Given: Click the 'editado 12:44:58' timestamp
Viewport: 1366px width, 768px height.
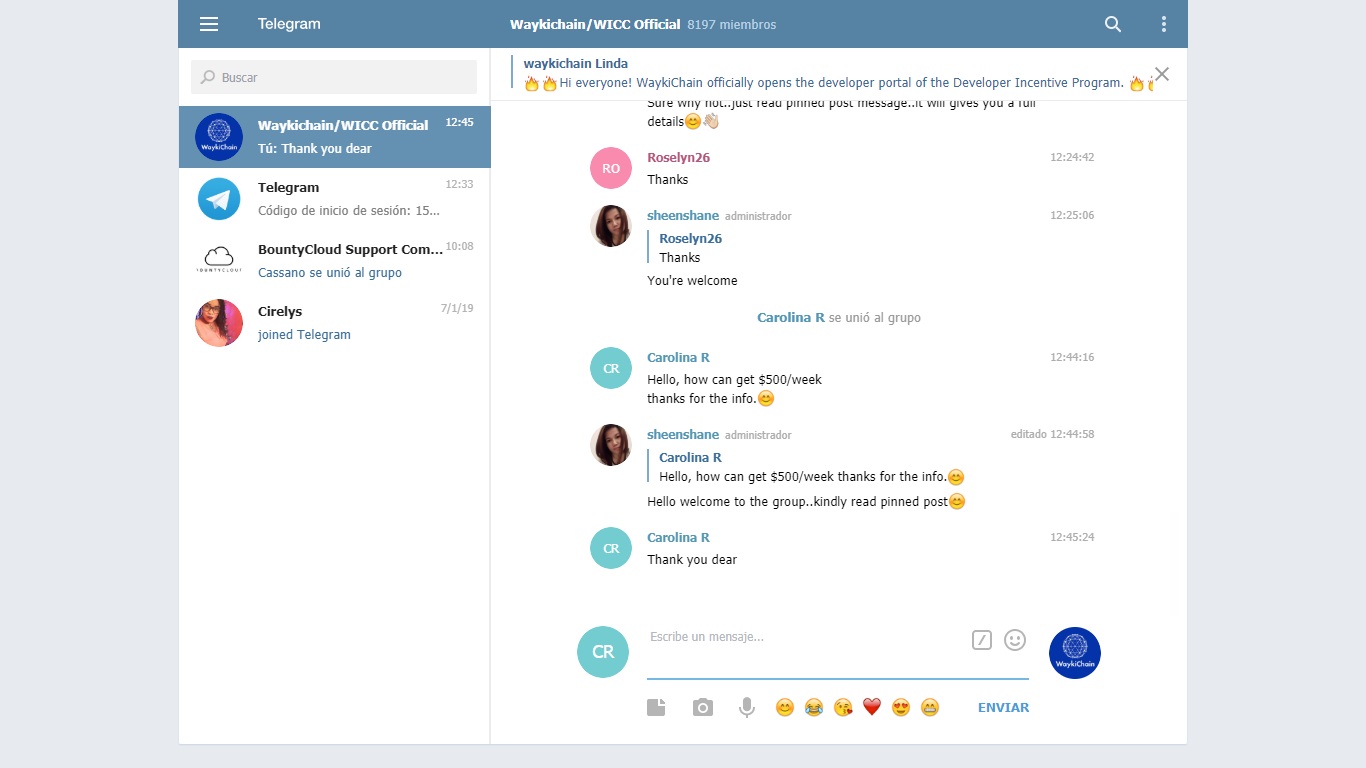Looking at the screenshot, I should click(x=1052, y=435).
